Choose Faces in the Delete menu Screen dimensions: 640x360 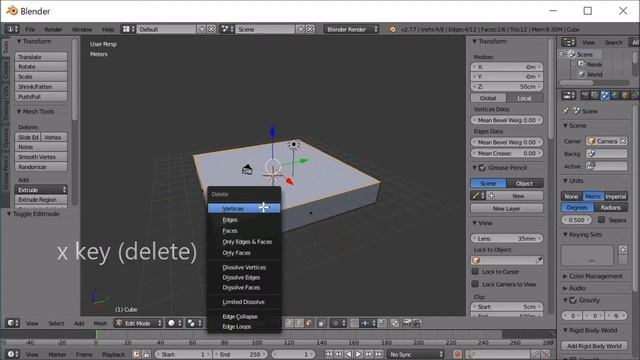coord(244,231)
